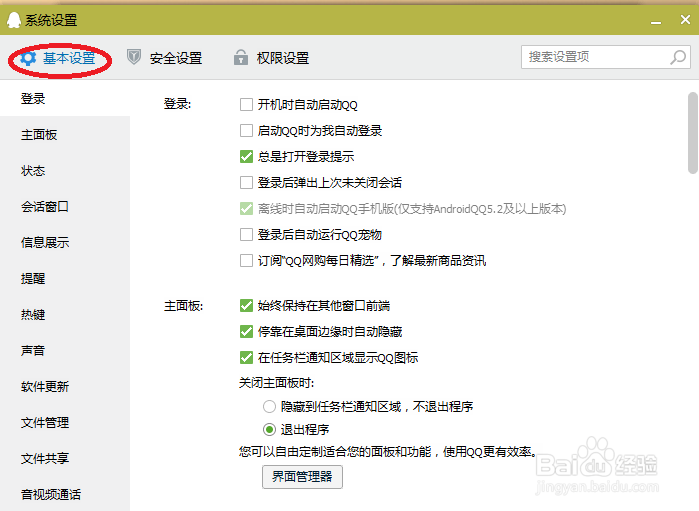This screenshot has width=699, height=511.
Task: Focus the 搜索设置项 search field
Action: [x=605, y=57]
